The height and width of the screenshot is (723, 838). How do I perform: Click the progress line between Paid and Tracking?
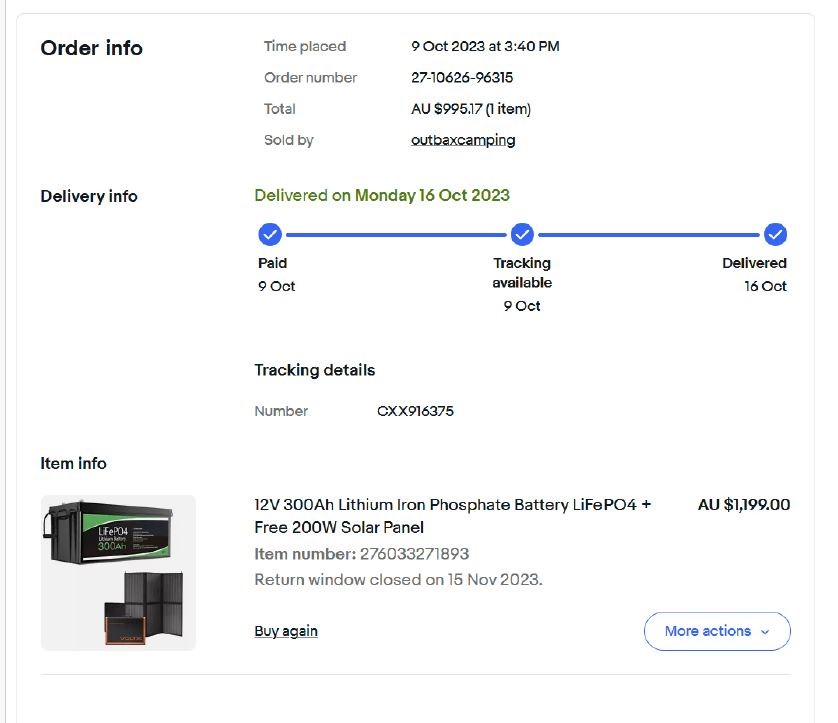(x=396, y=235)
